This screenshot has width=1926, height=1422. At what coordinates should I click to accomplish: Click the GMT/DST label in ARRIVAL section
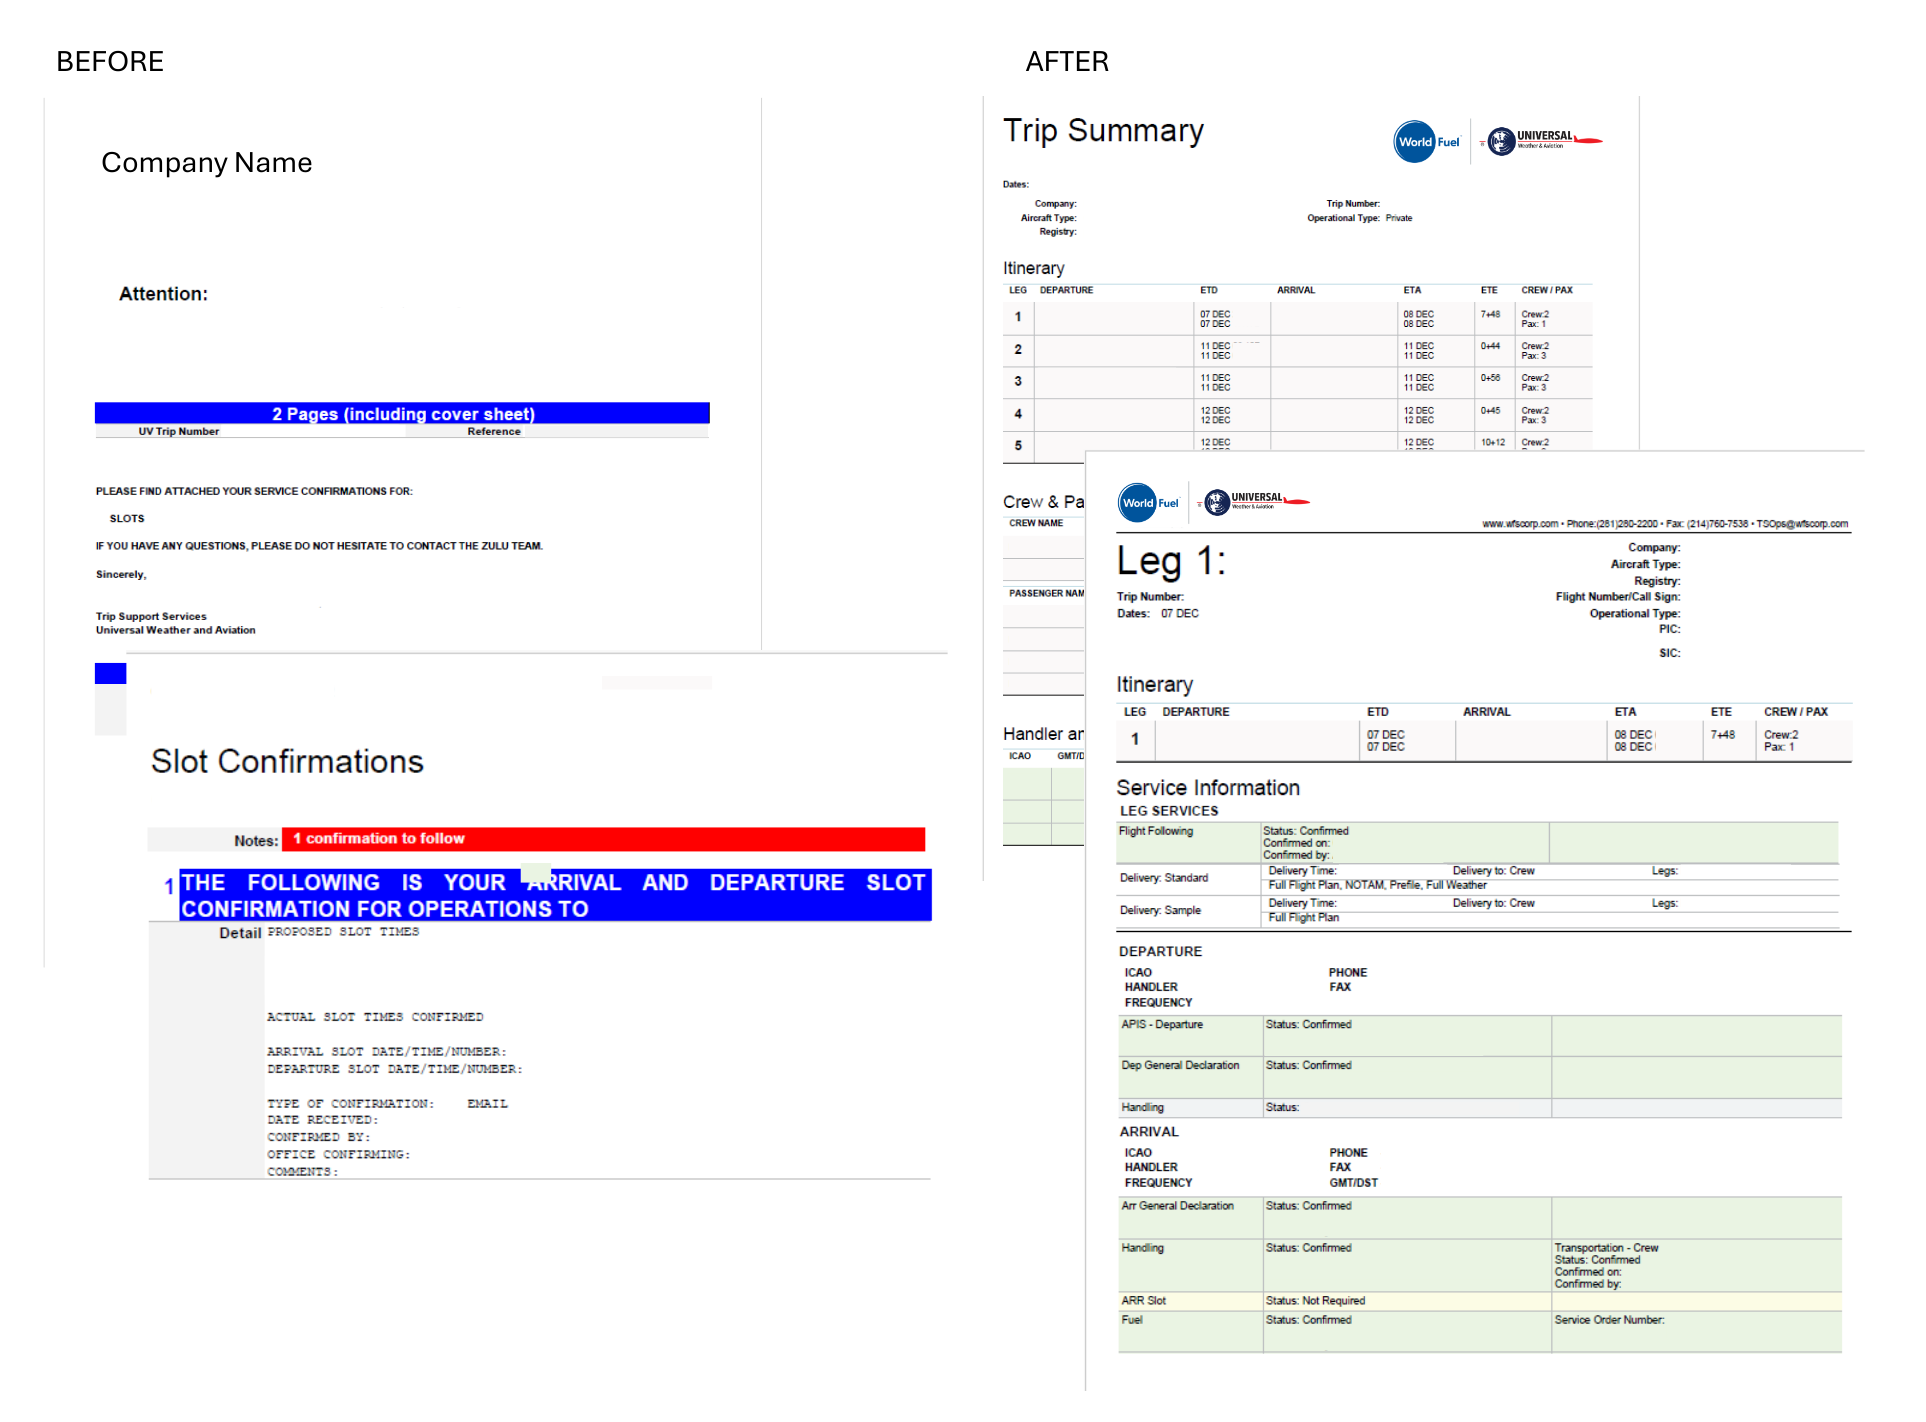pos(1354,1183)
